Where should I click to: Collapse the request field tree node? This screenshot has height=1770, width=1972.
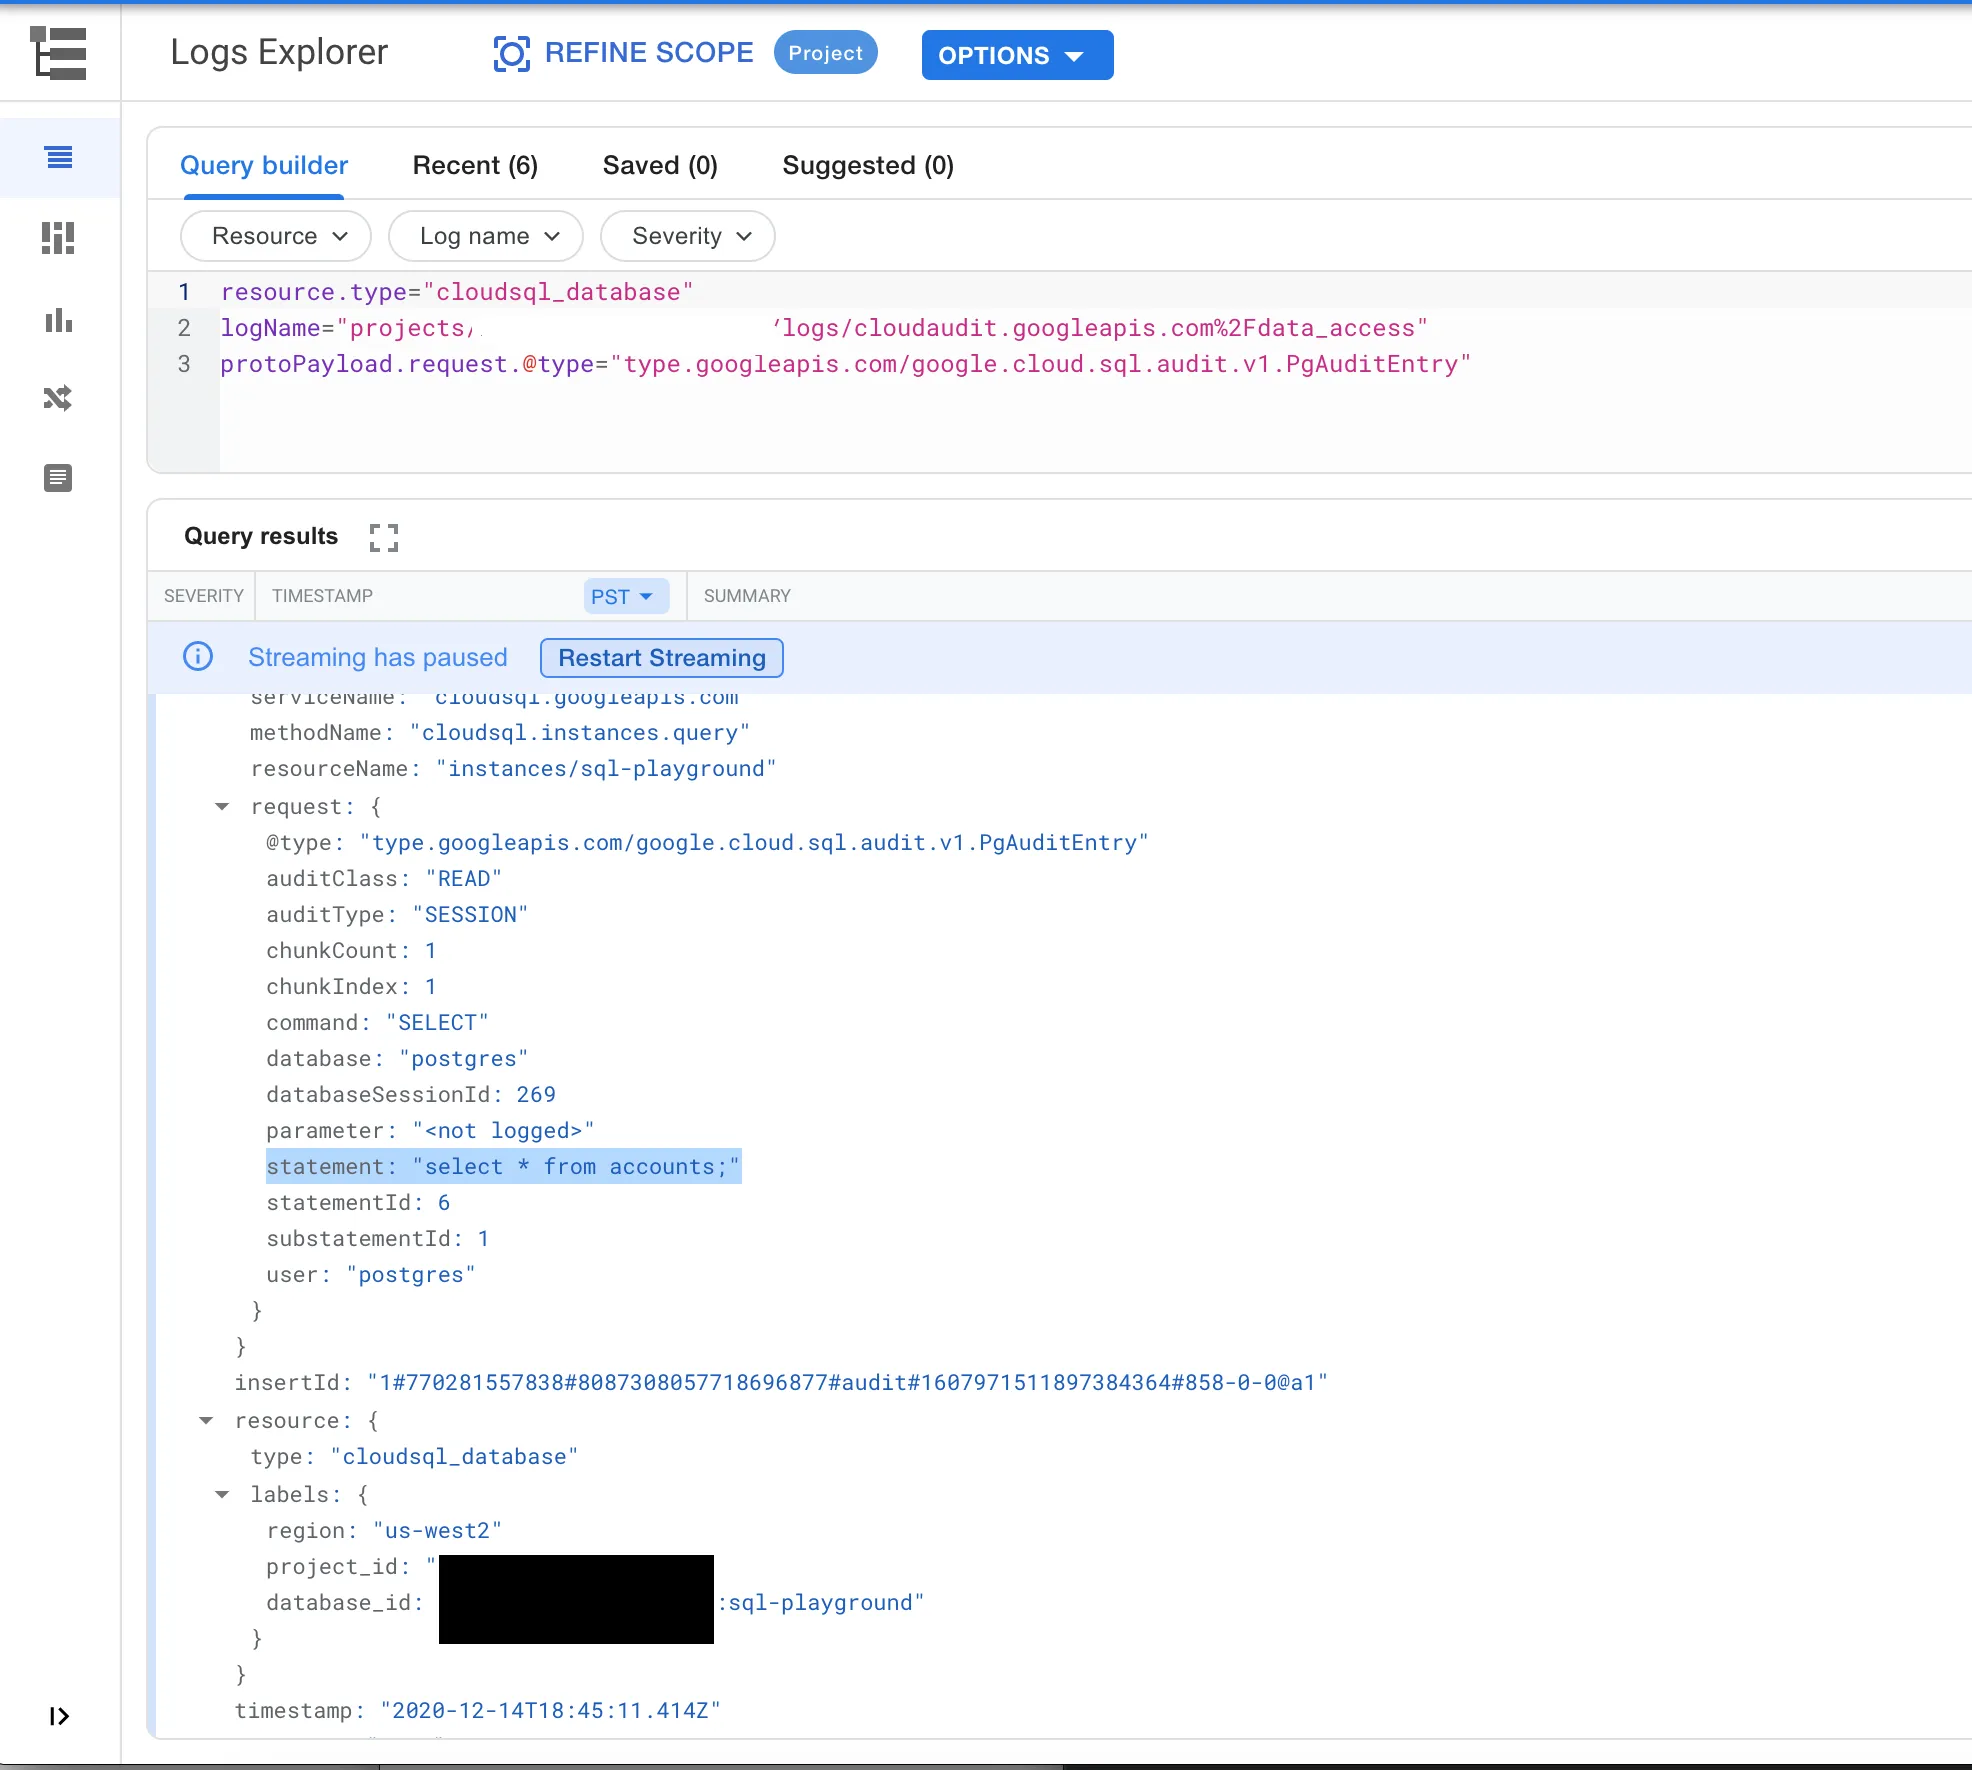coord(222,807)
